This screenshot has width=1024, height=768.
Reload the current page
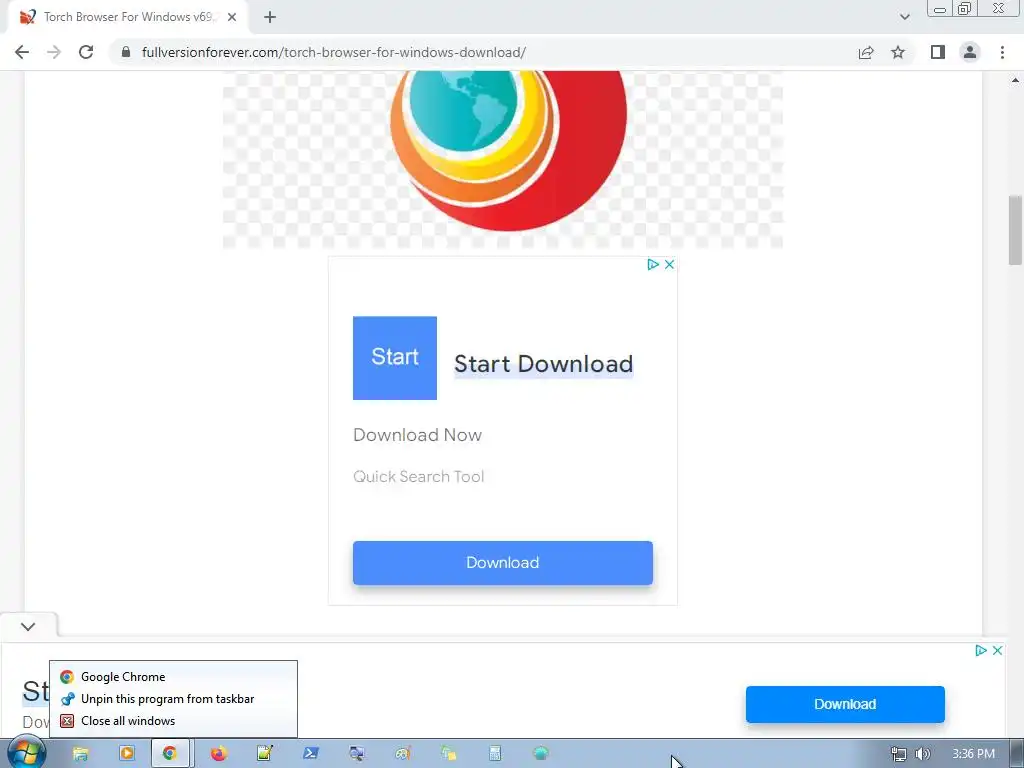(x=86, y=52)
